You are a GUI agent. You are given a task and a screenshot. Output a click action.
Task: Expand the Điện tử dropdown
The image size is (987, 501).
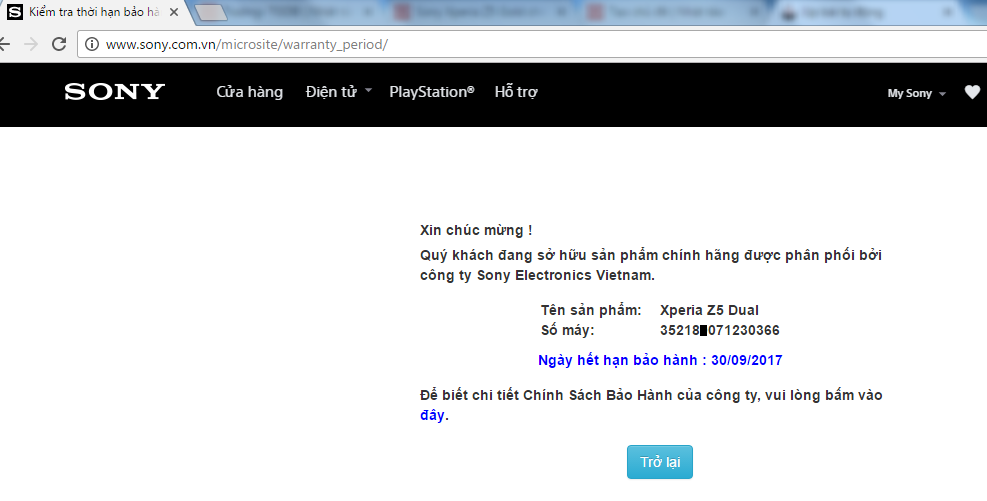(339, 92)
